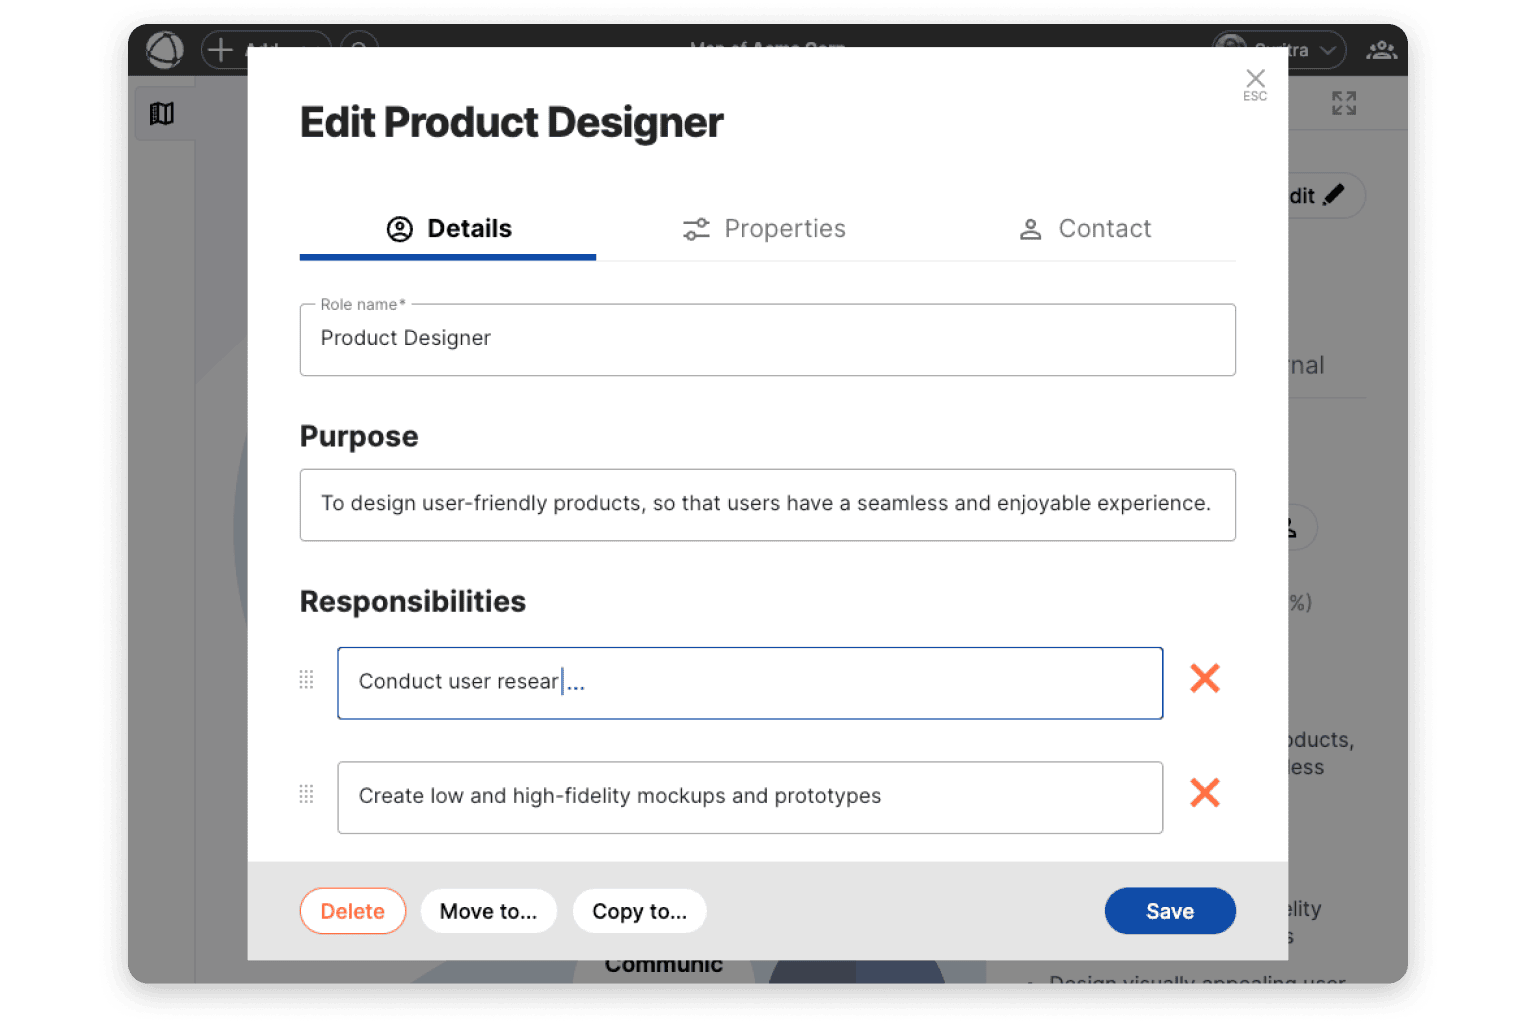Expand the user account dropdown chevron
This screenshot has width=1536, height=1024.
tap(1327, 50)
